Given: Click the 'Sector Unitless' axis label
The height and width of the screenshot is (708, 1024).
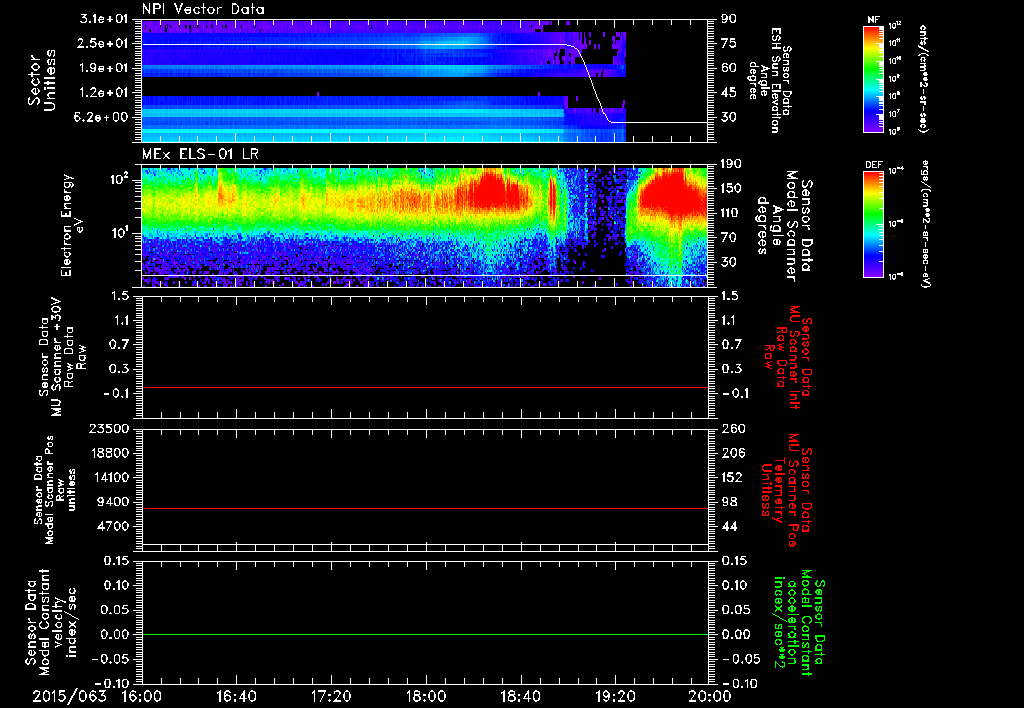Looking at the screenshot, I should 42,80.
